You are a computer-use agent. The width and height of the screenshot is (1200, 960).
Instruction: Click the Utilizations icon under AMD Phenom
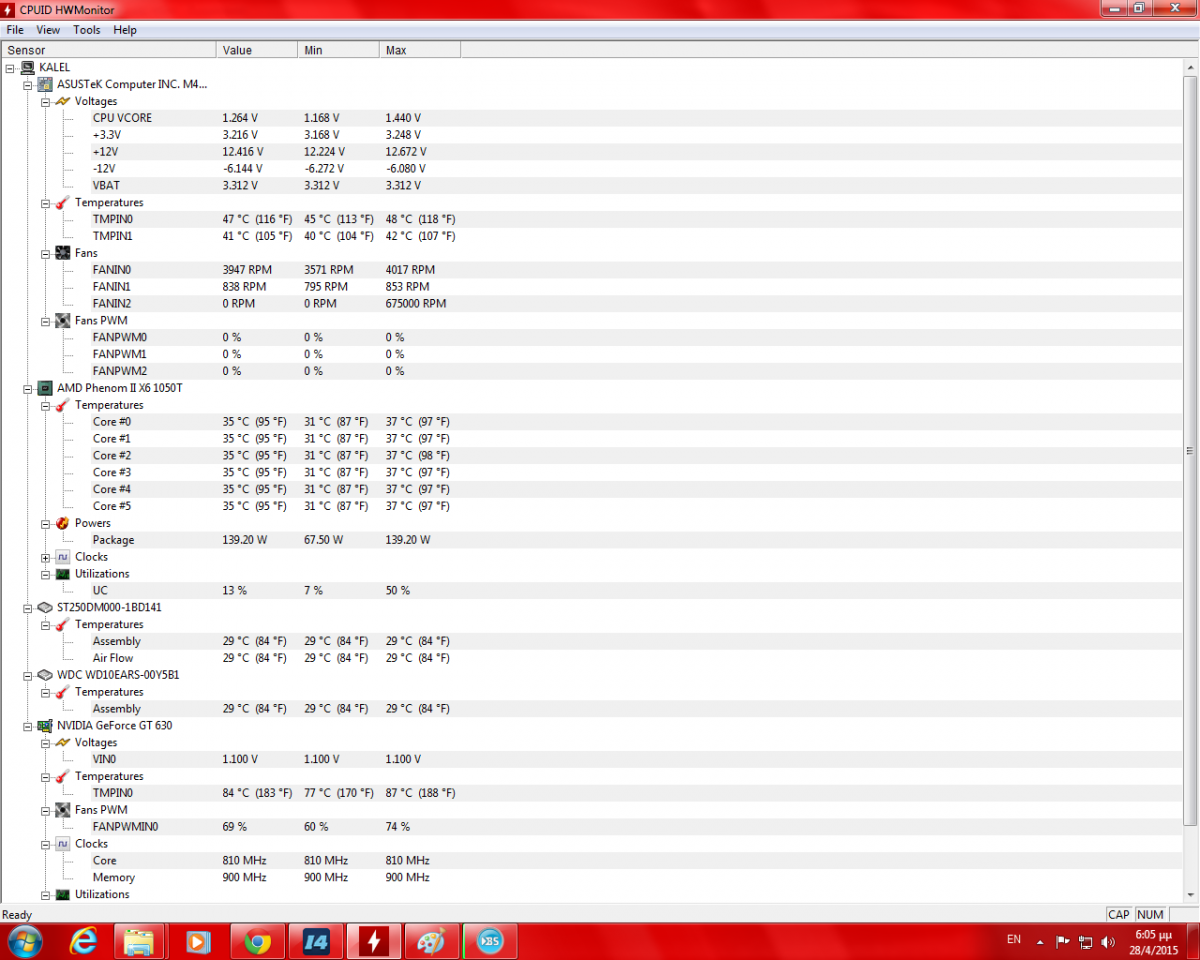[63, 574]
